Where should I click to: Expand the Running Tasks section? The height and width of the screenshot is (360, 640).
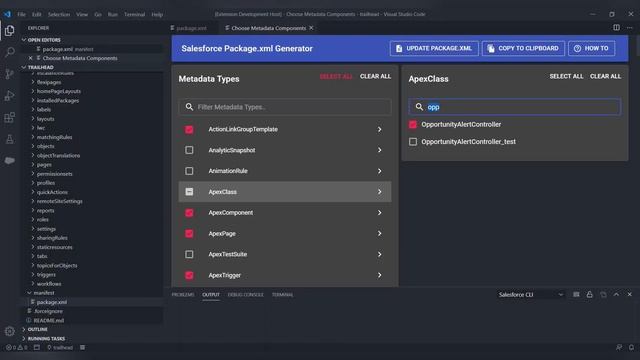click(46, 338)
